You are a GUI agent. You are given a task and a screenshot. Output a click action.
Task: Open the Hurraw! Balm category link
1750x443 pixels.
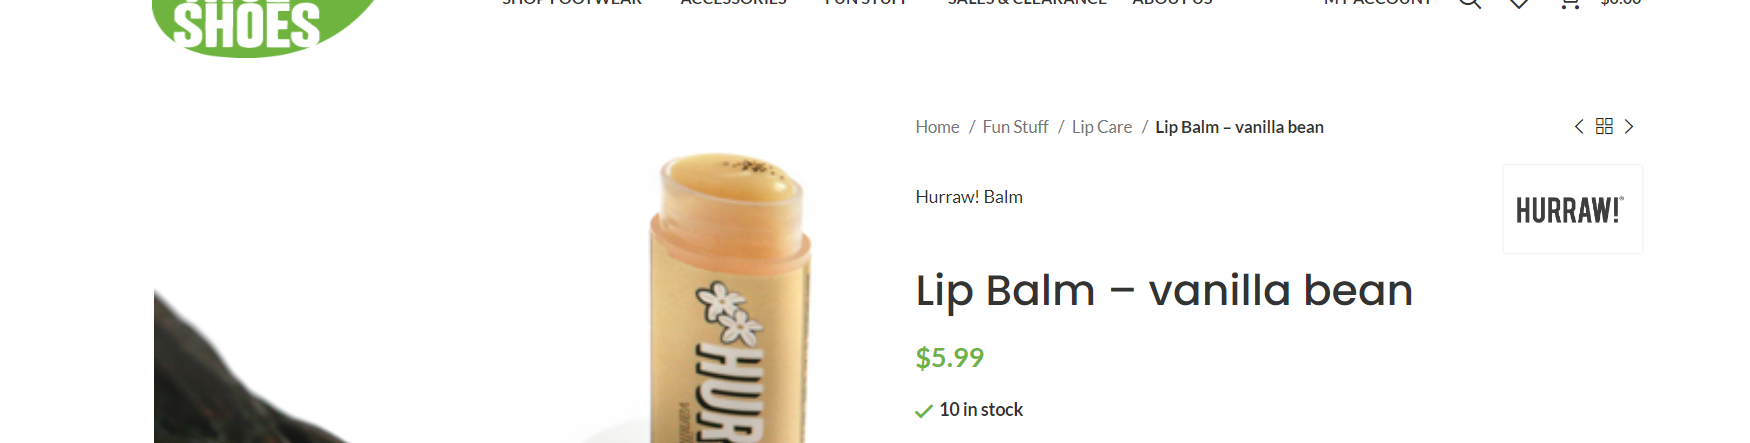(x=969, y=197)
